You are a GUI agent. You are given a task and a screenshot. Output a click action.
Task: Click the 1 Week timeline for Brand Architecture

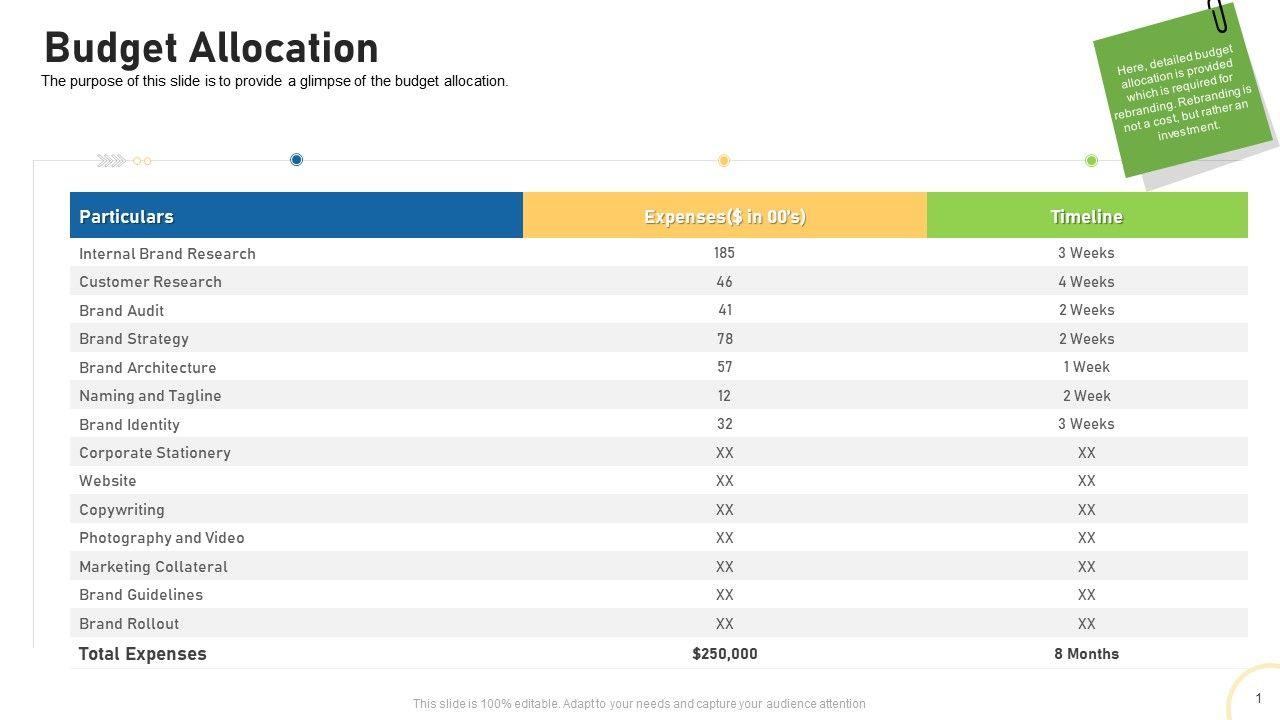(x=1086, y=367)
